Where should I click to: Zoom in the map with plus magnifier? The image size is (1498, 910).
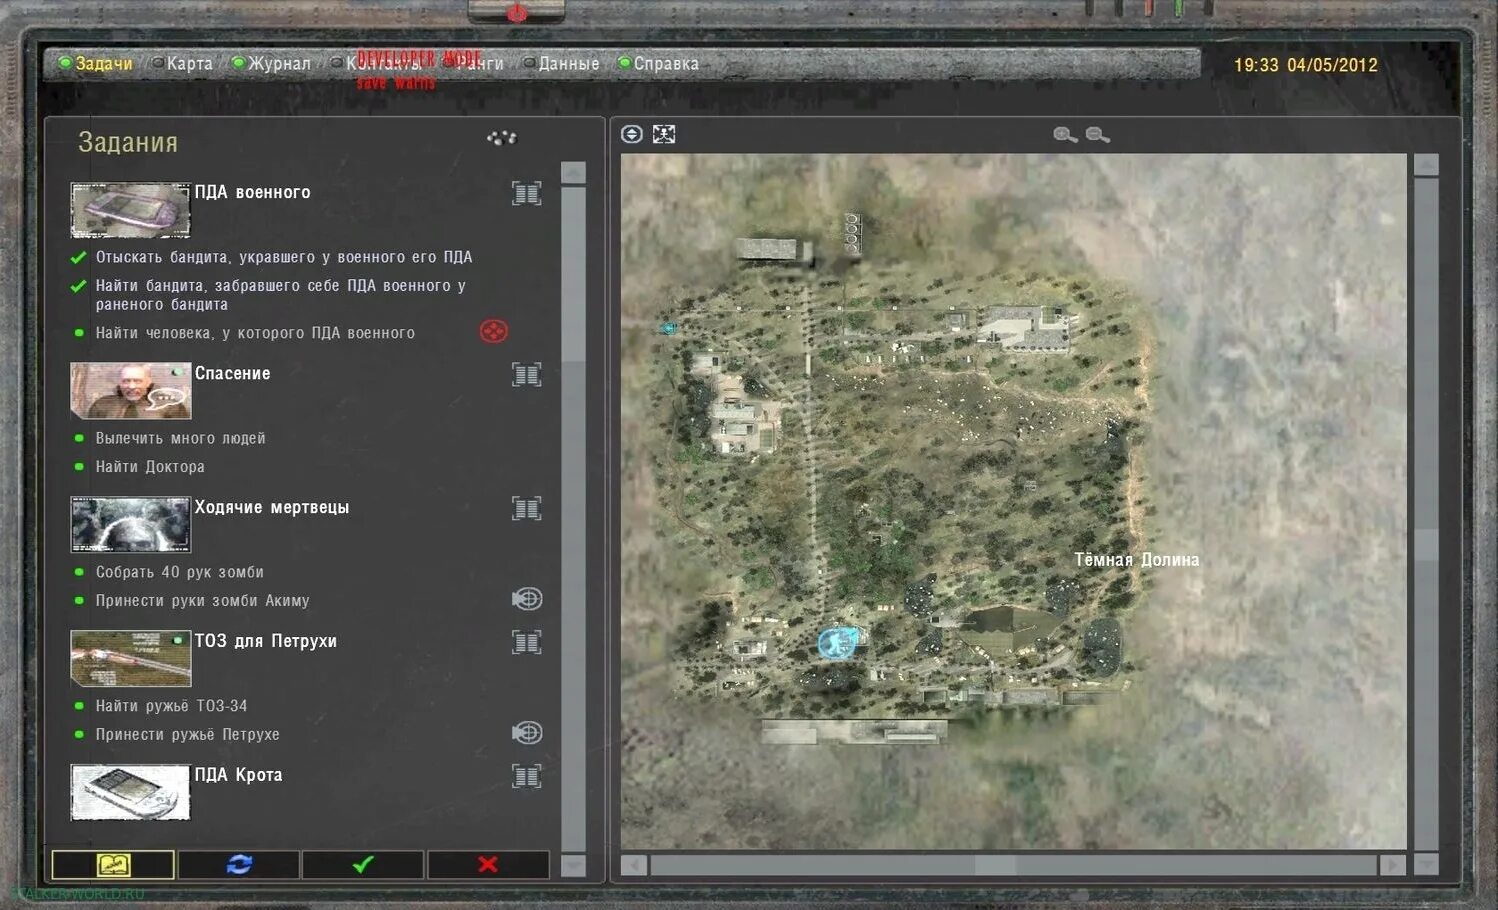tap(1065, 134)
